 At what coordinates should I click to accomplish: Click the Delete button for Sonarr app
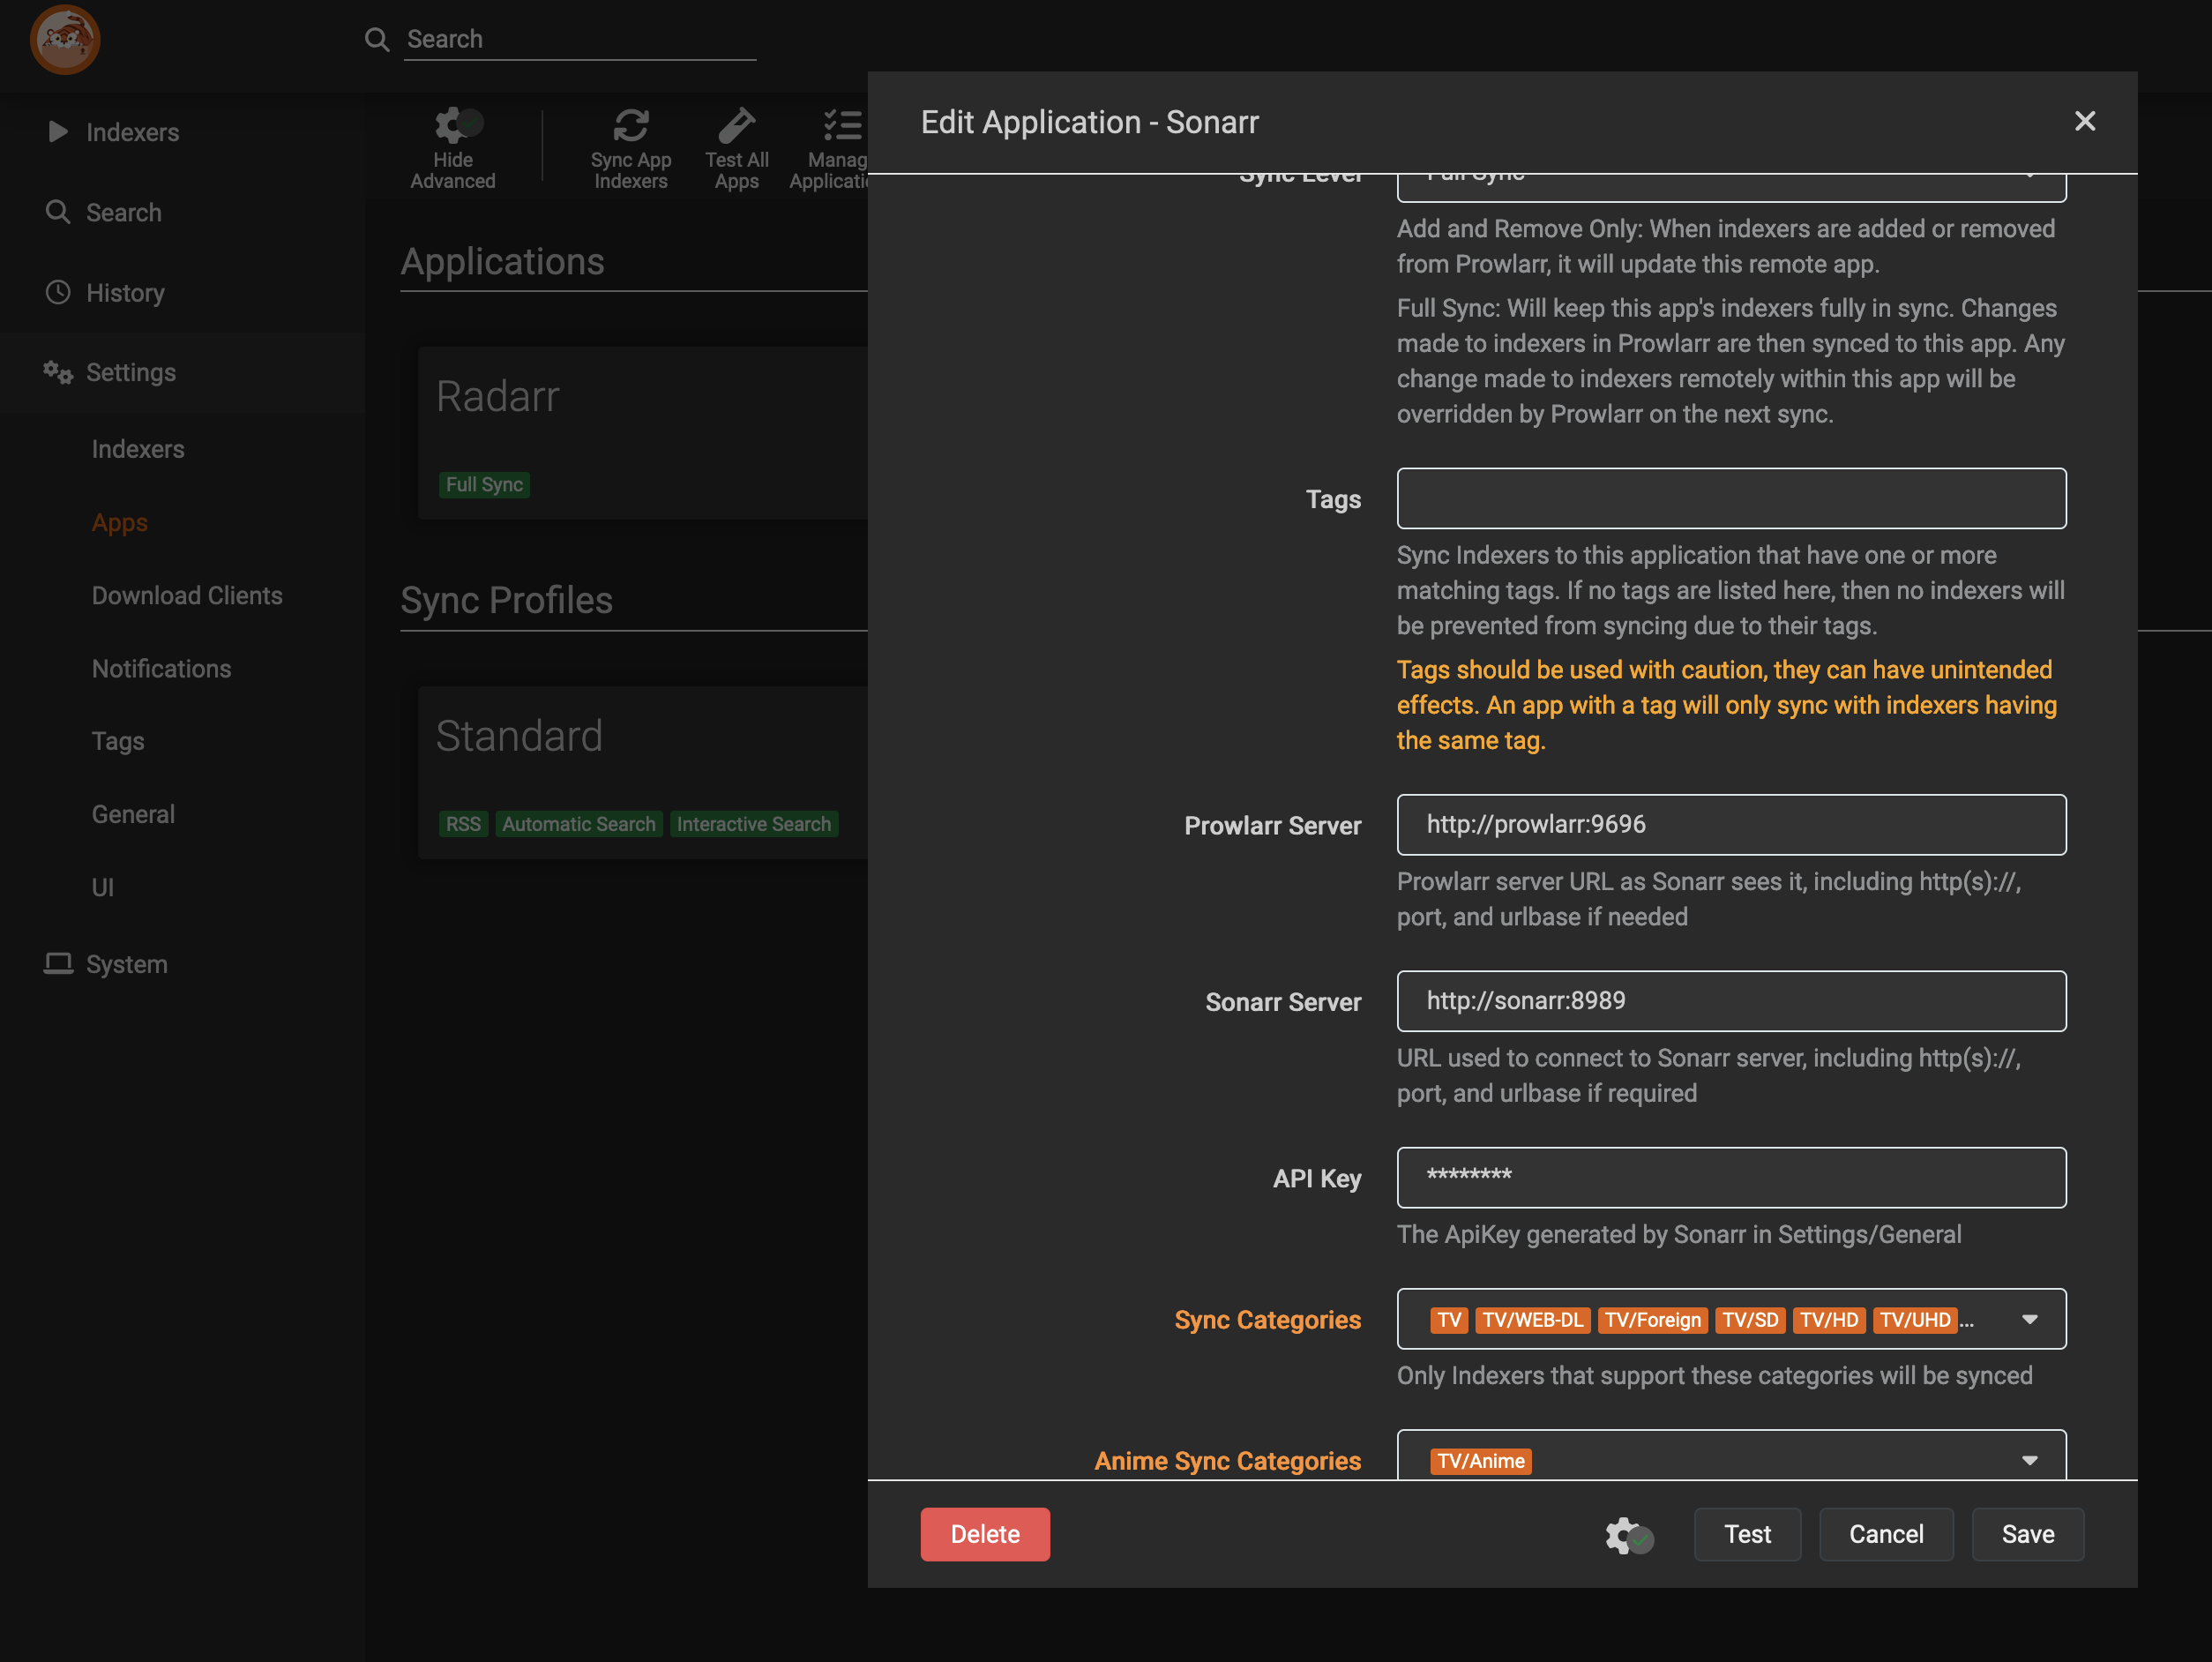[984, 1533]
